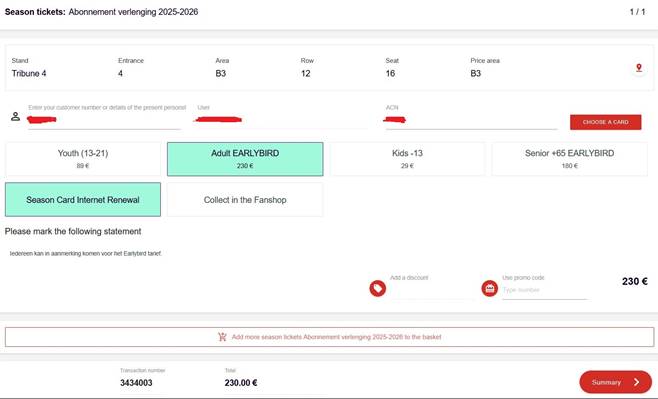Add more season tickets to the basket

click(x=329, y=337)
